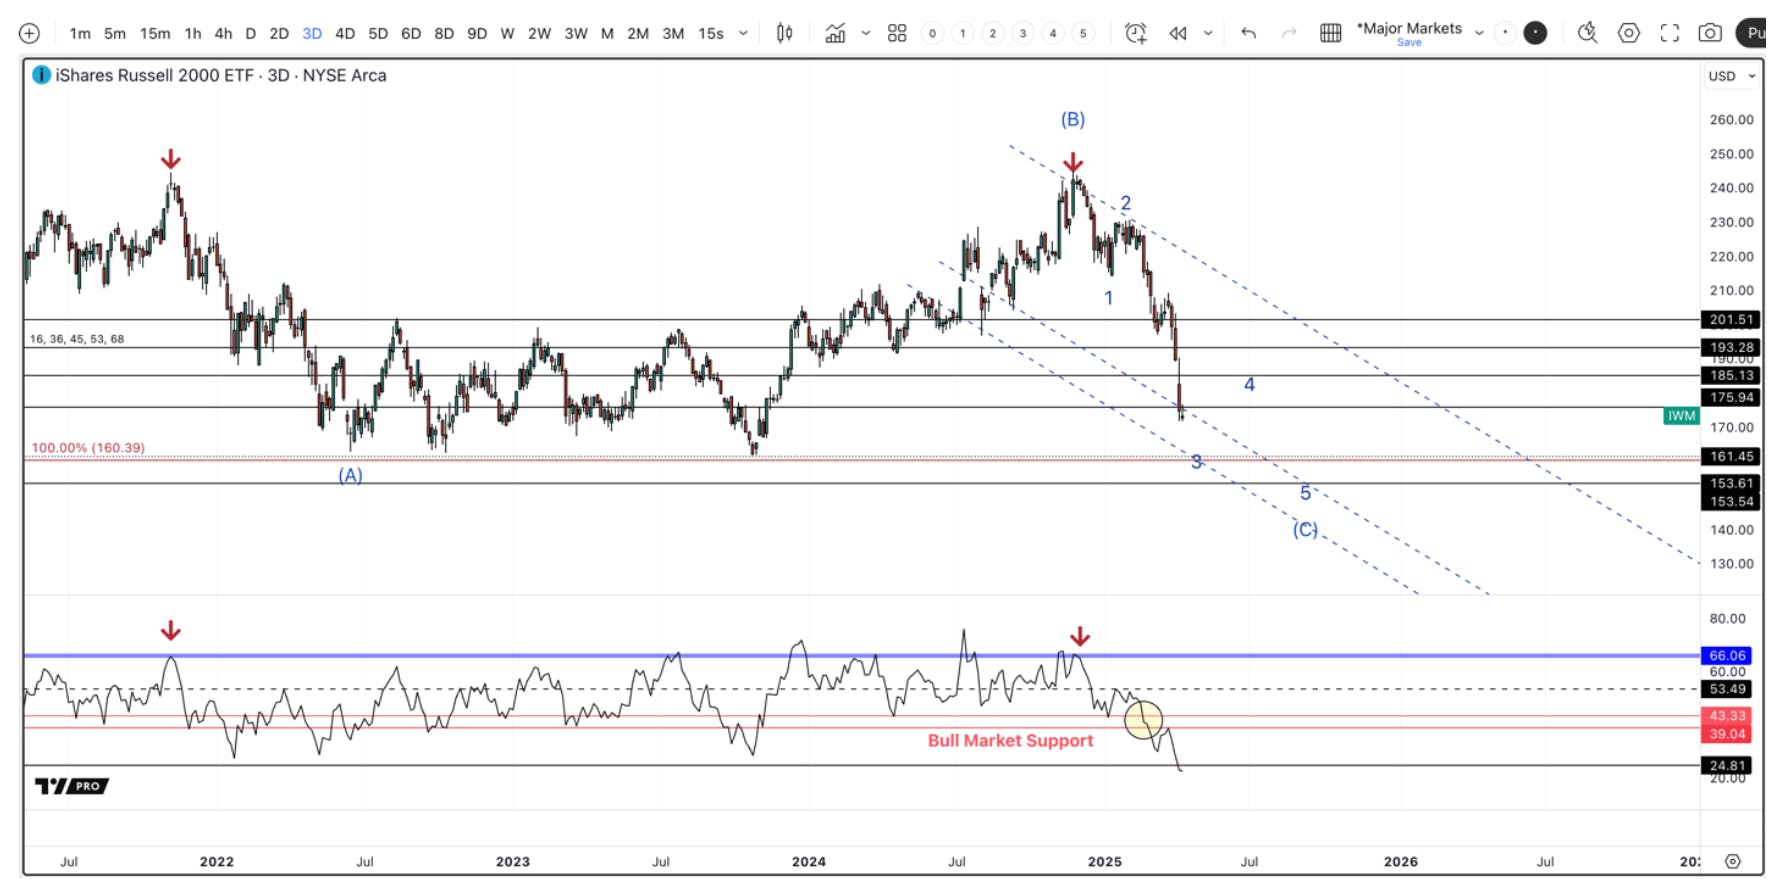Click the iShares Russell 2000 ETF title
This screenshot has width=1784, height=896.
221,75
